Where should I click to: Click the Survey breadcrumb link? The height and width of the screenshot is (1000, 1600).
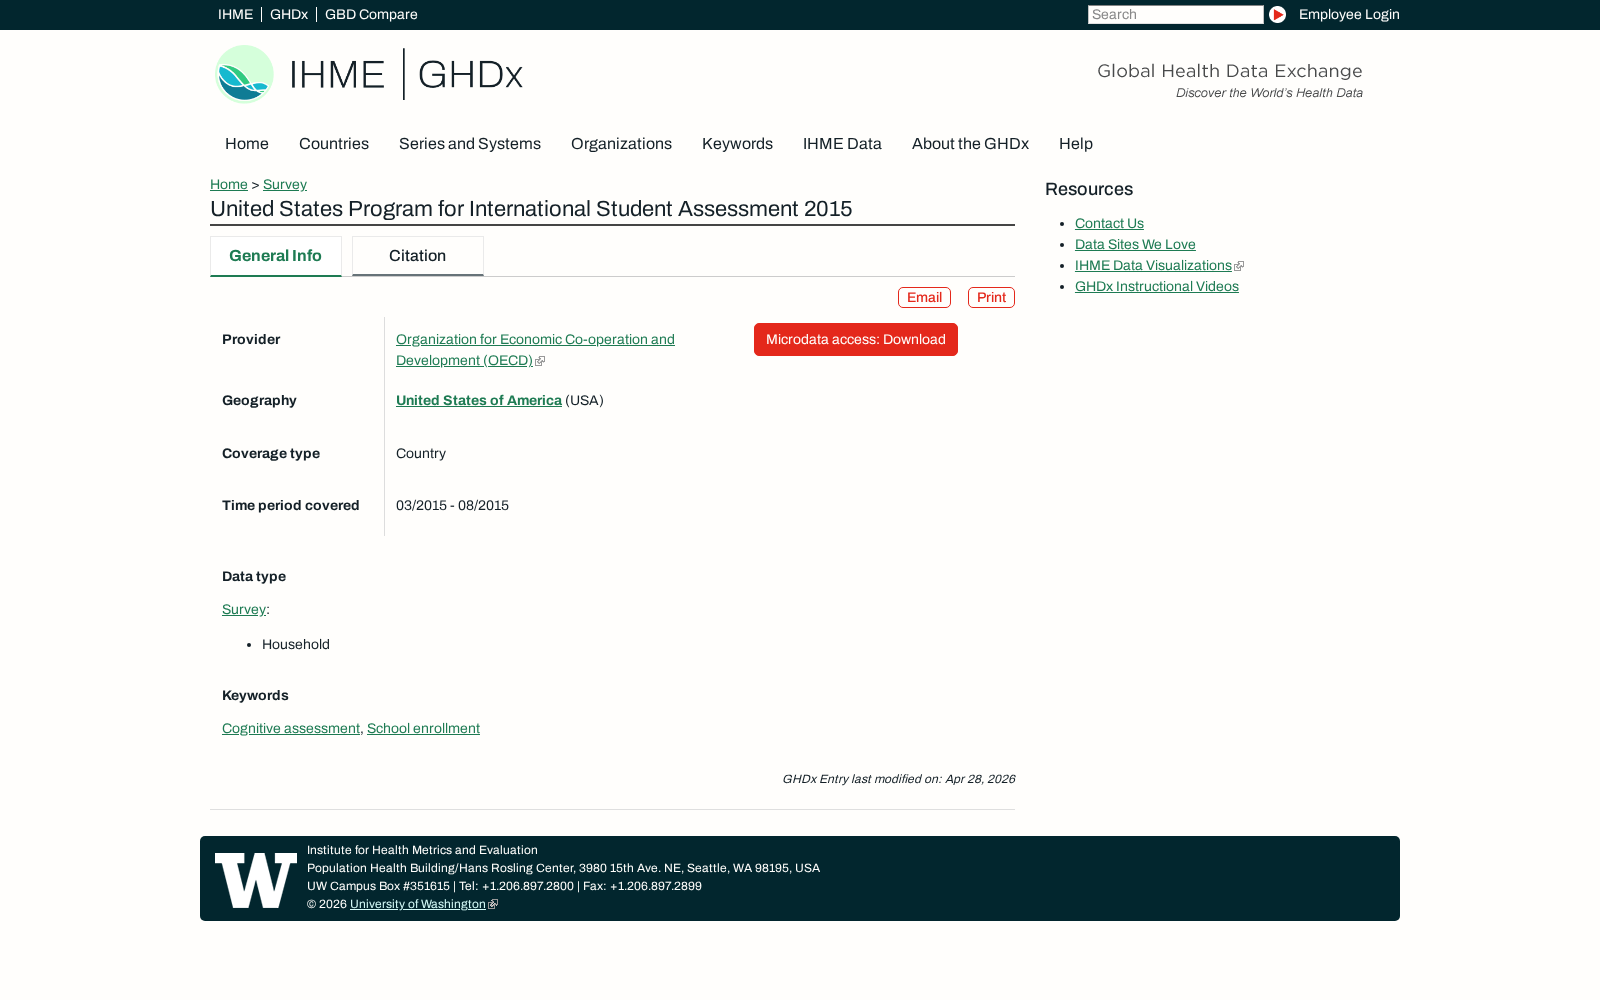285,185
